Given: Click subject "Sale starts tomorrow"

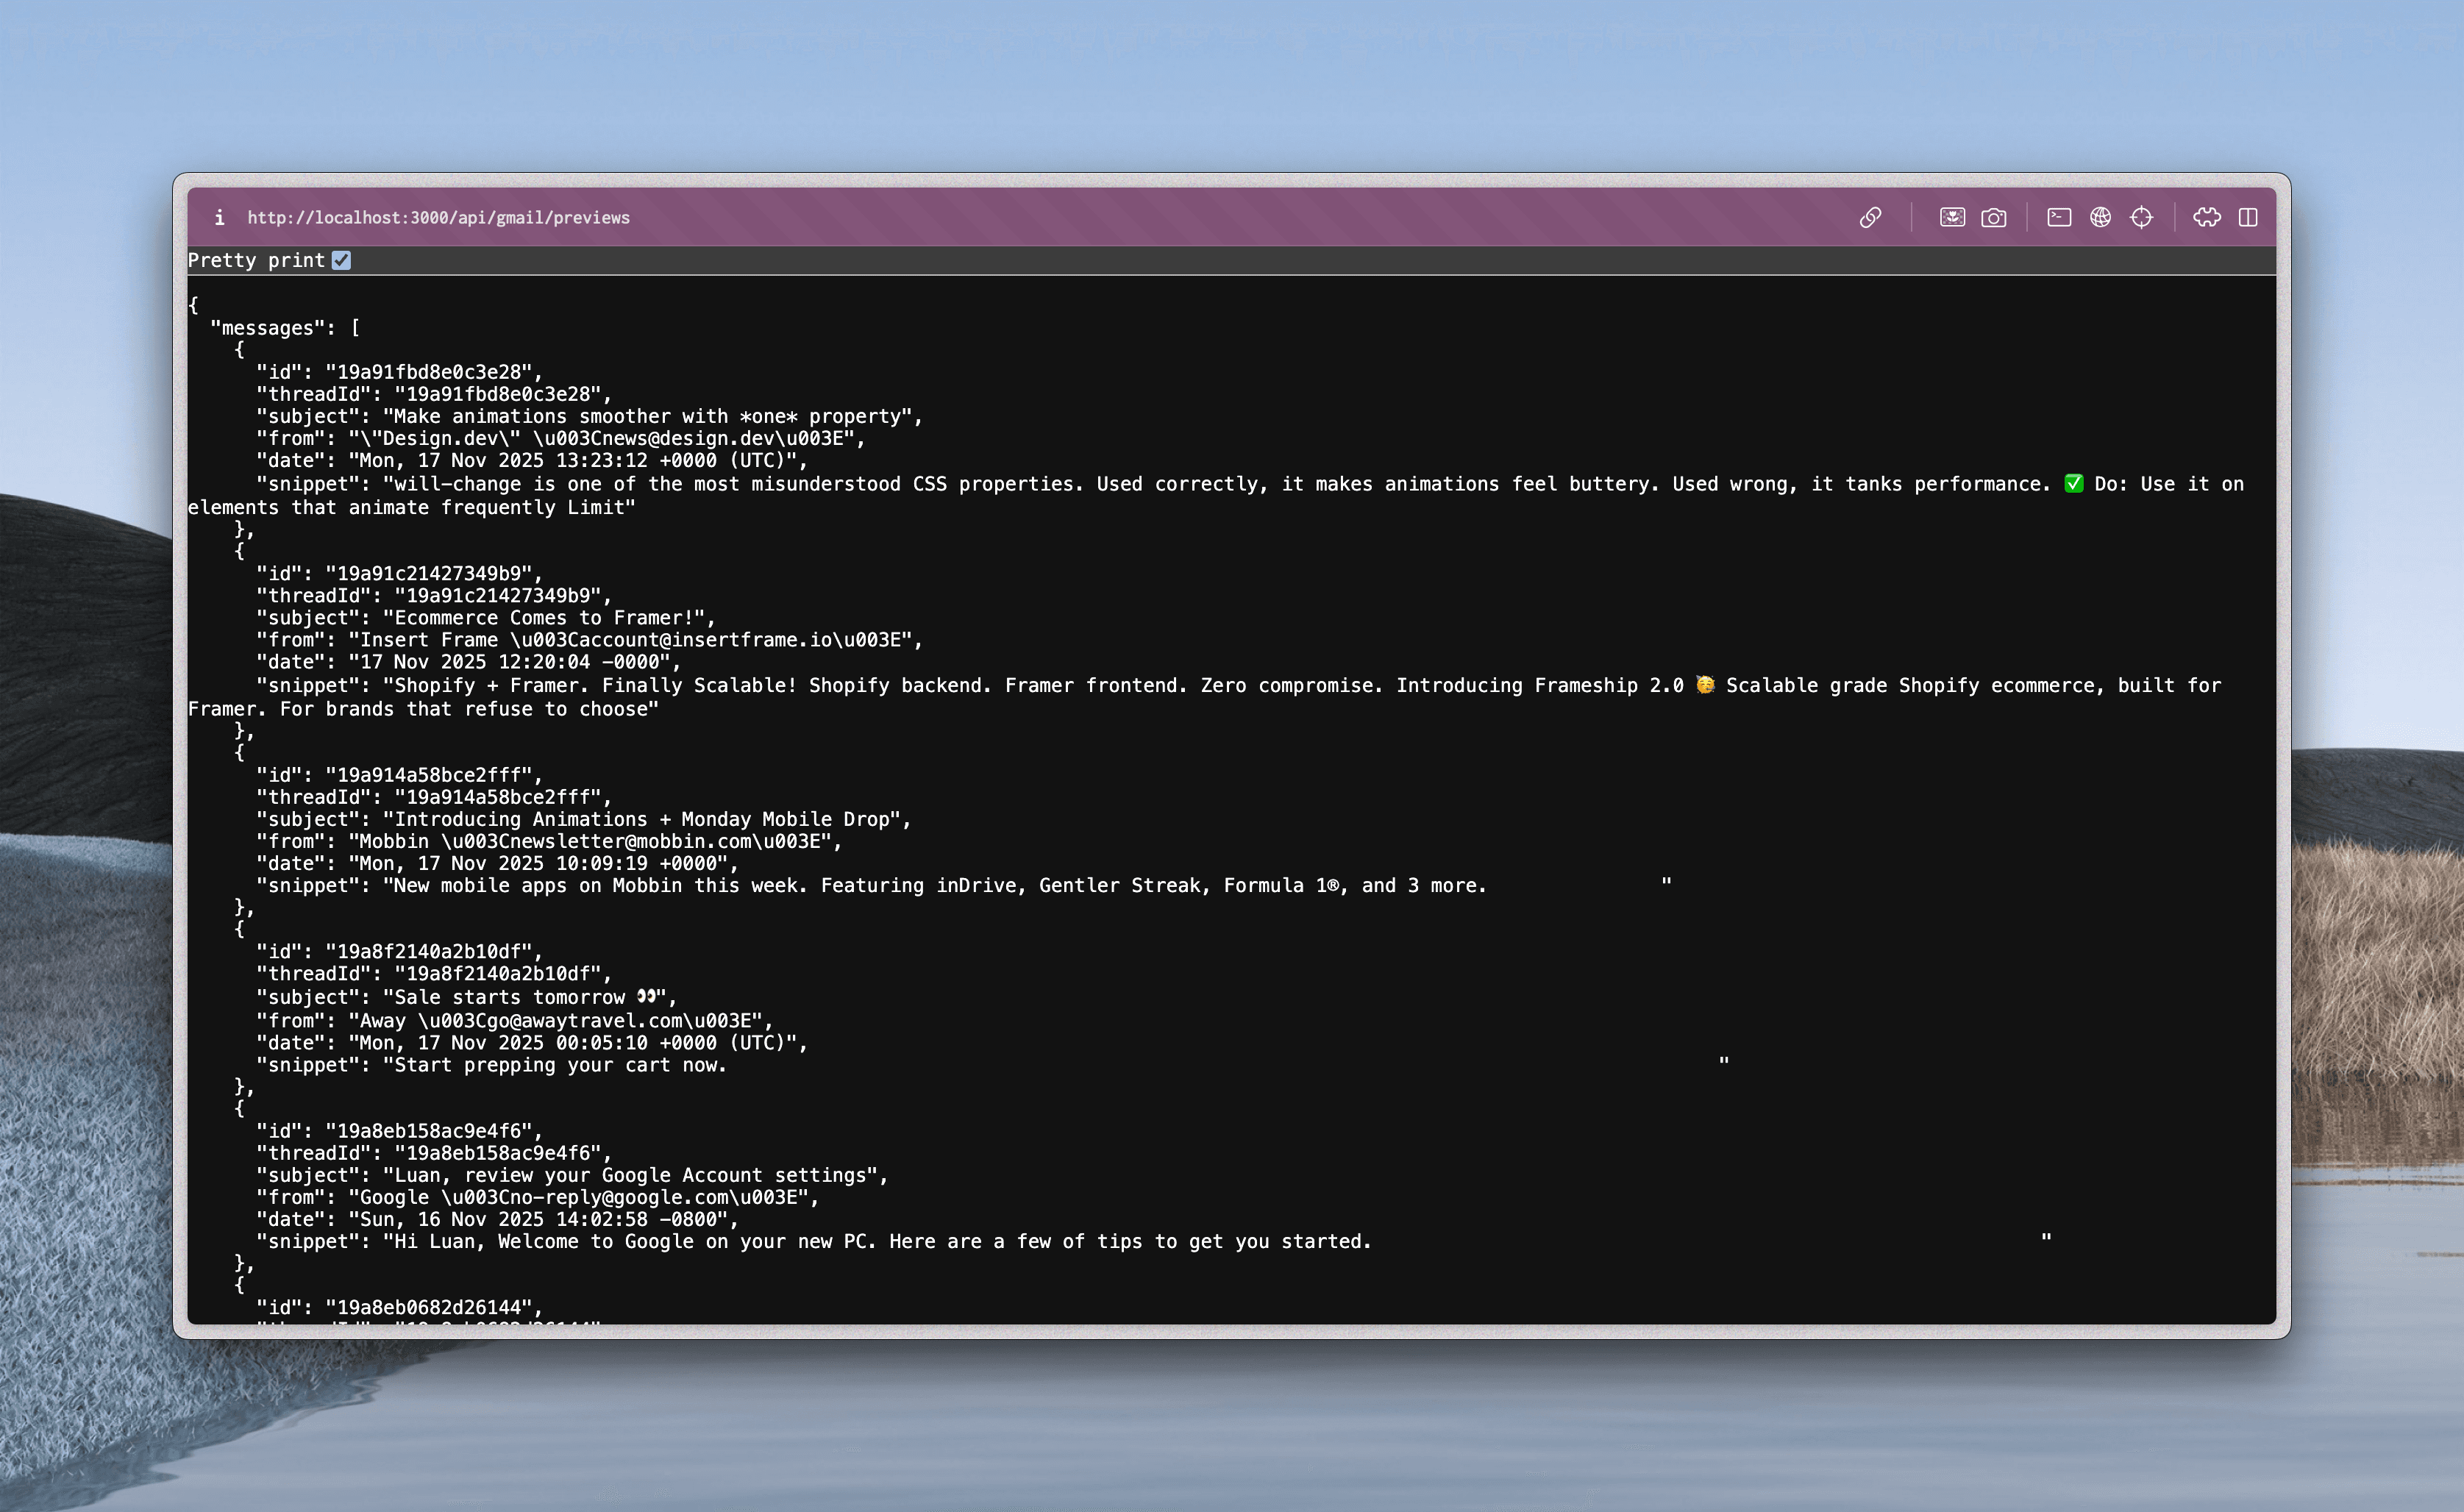Looking at the screenshot, I should (x=467, y=997).
